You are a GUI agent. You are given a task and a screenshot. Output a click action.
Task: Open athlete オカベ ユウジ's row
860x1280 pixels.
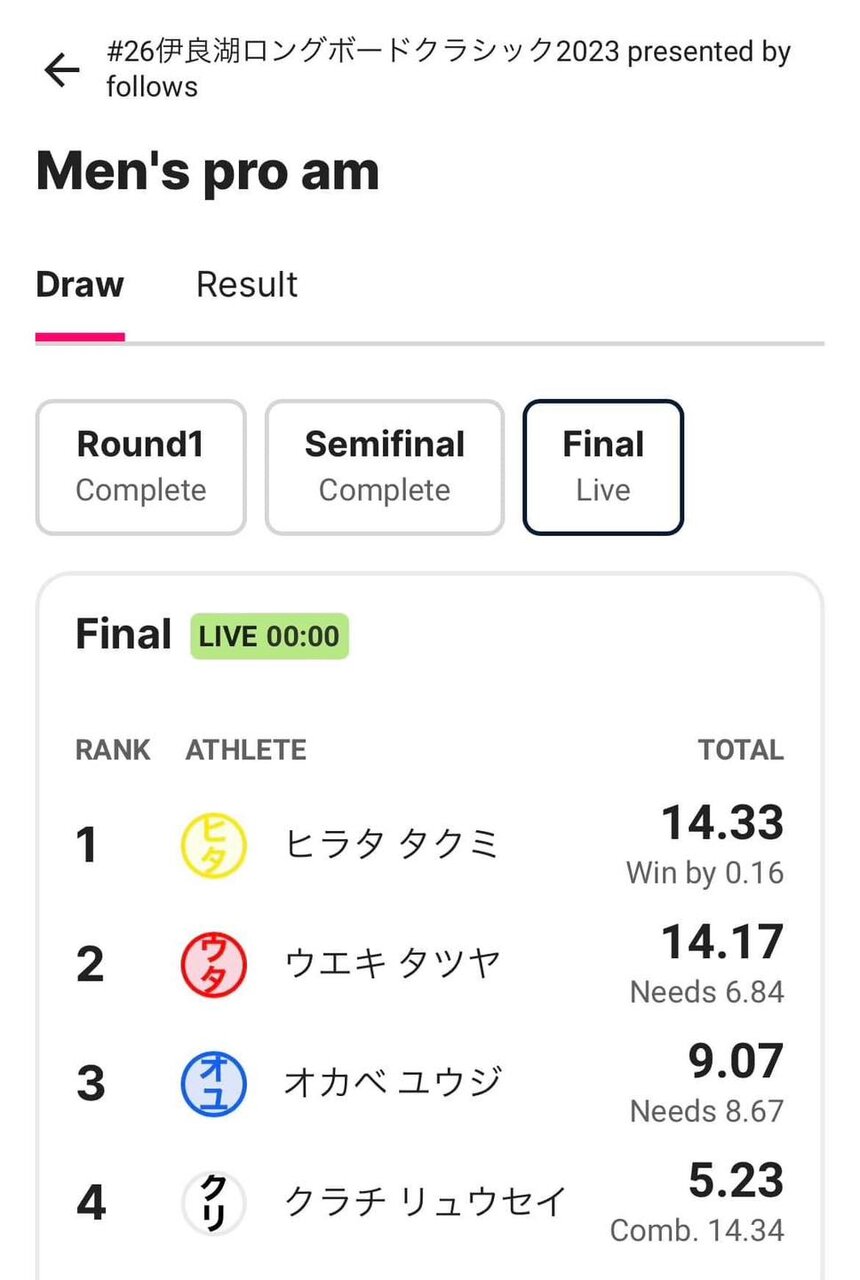pyautogui.click(x=430, y=1083)
